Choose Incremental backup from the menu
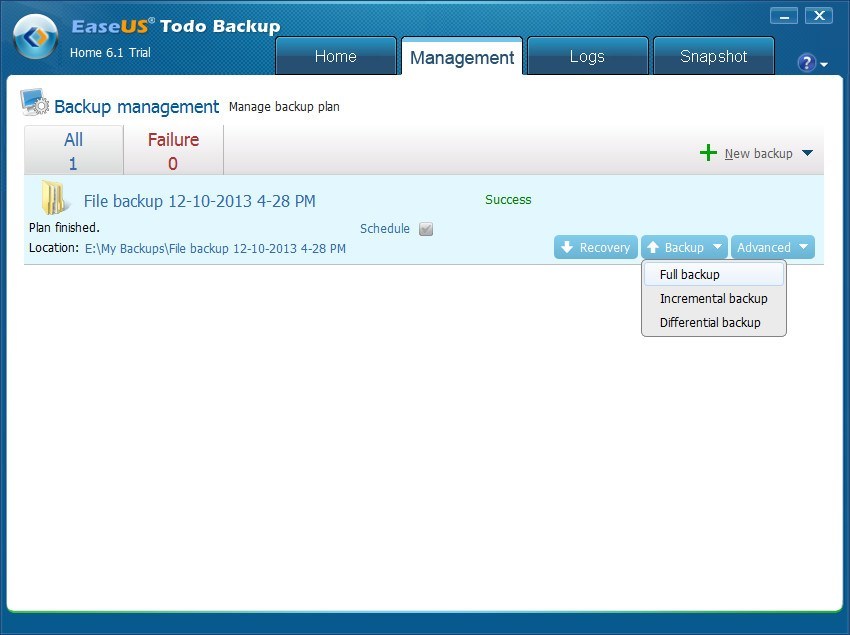 tap(713, 298)
